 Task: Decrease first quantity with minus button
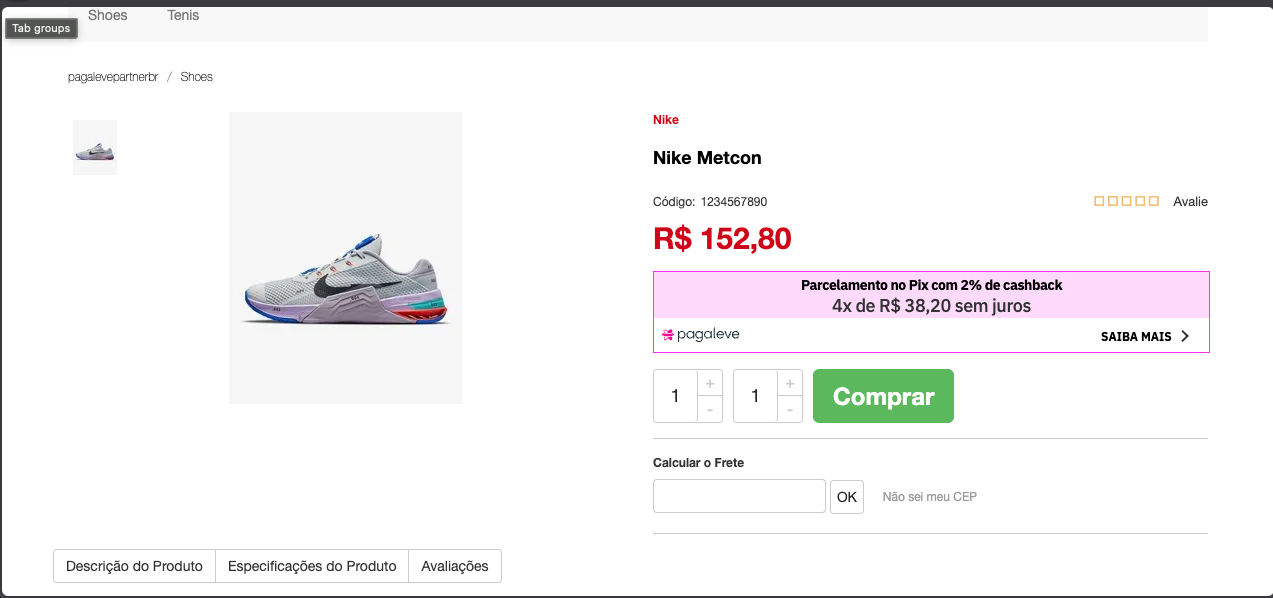click(710, 409)
